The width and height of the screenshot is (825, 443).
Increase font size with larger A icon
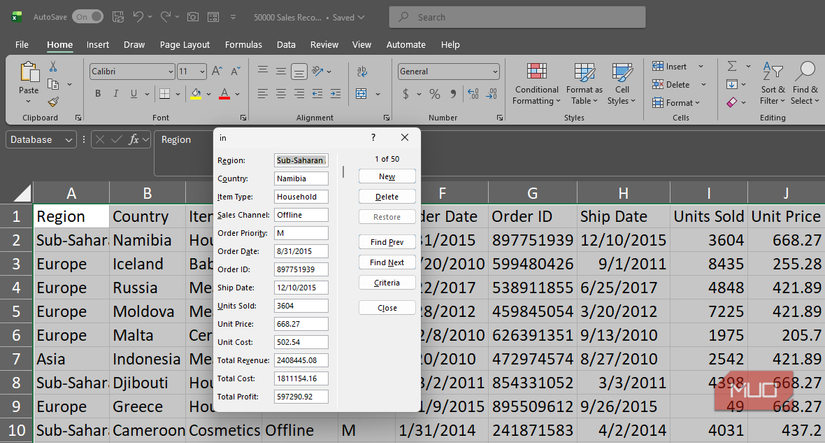[217, 71]
